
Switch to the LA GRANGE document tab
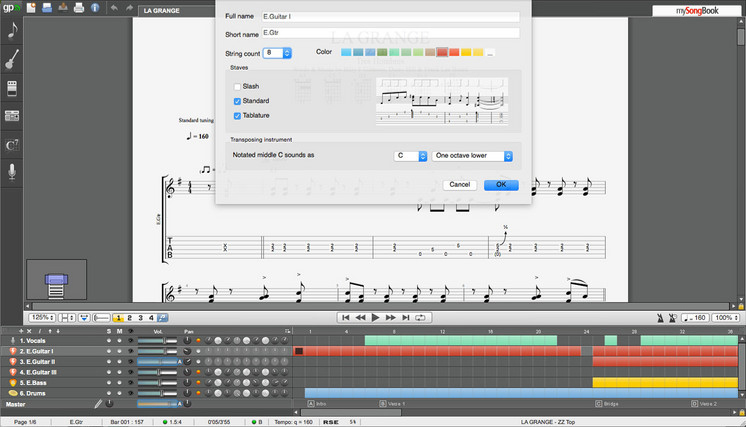click(162, 10)
